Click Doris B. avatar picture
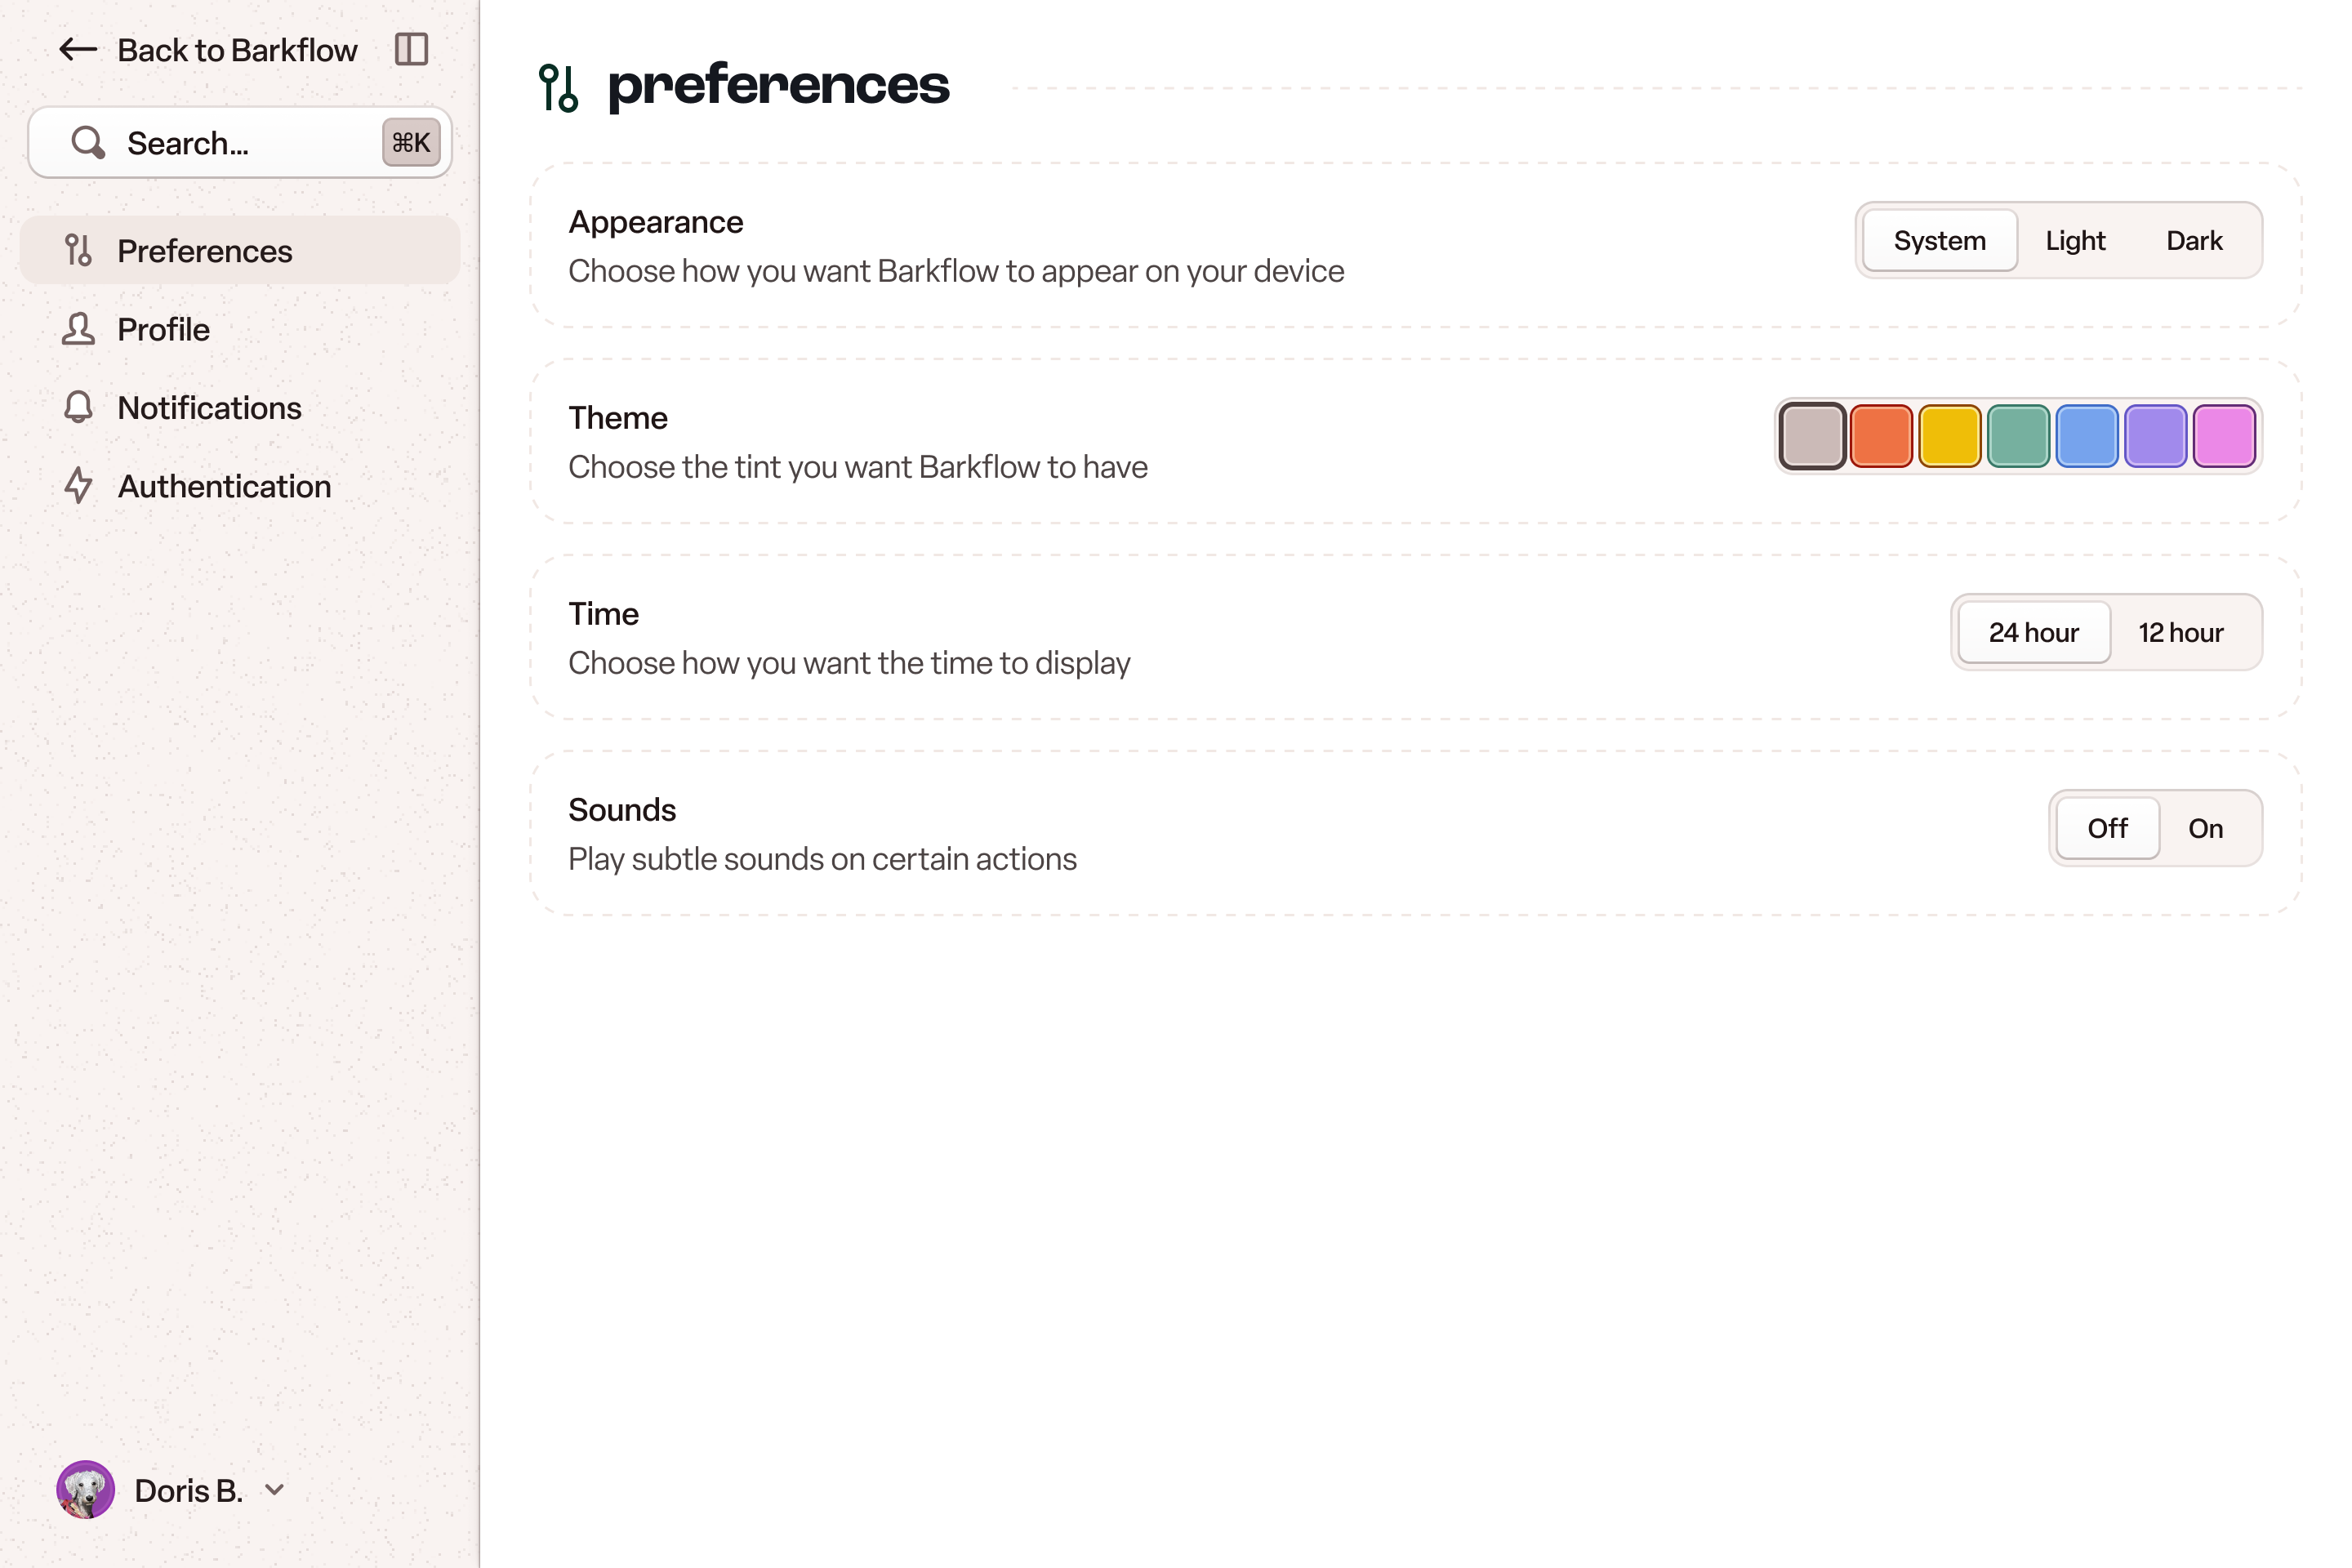Viewport: 2352px width, 1568px height. (85, 1490)
